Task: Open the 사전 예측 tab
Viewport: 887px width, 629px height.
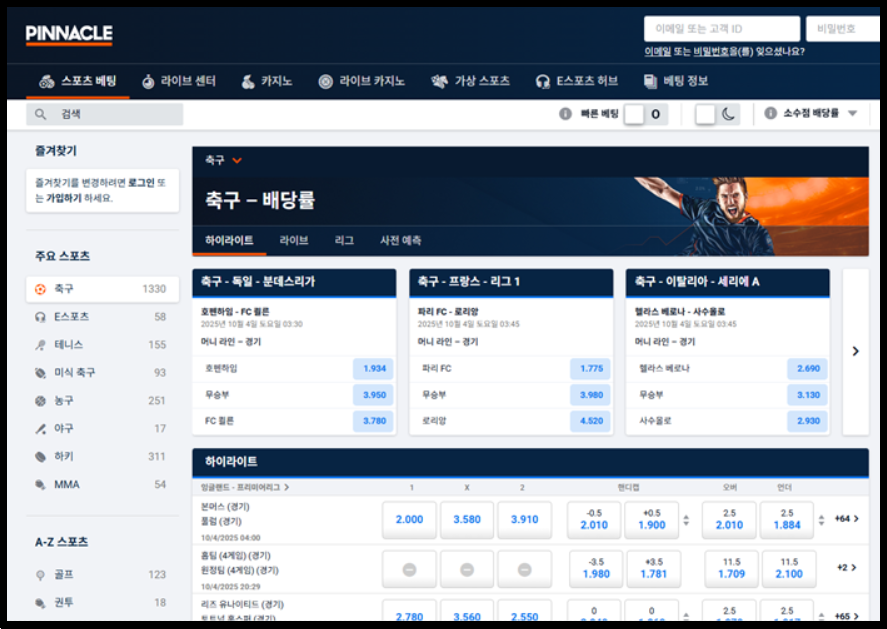Action: tap(402, 240)
